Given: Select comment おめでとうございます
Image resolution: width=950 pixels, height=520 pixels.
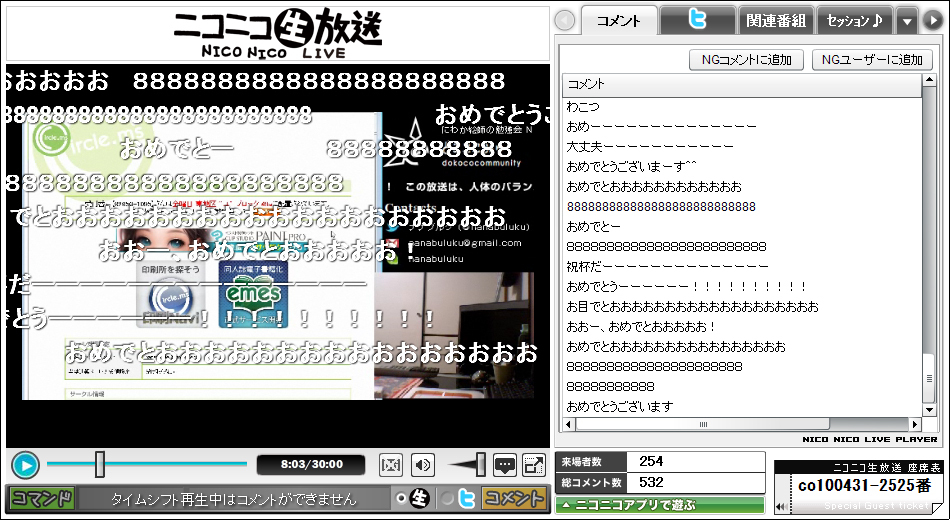Looking at the screenshot, I should (742, 407).
